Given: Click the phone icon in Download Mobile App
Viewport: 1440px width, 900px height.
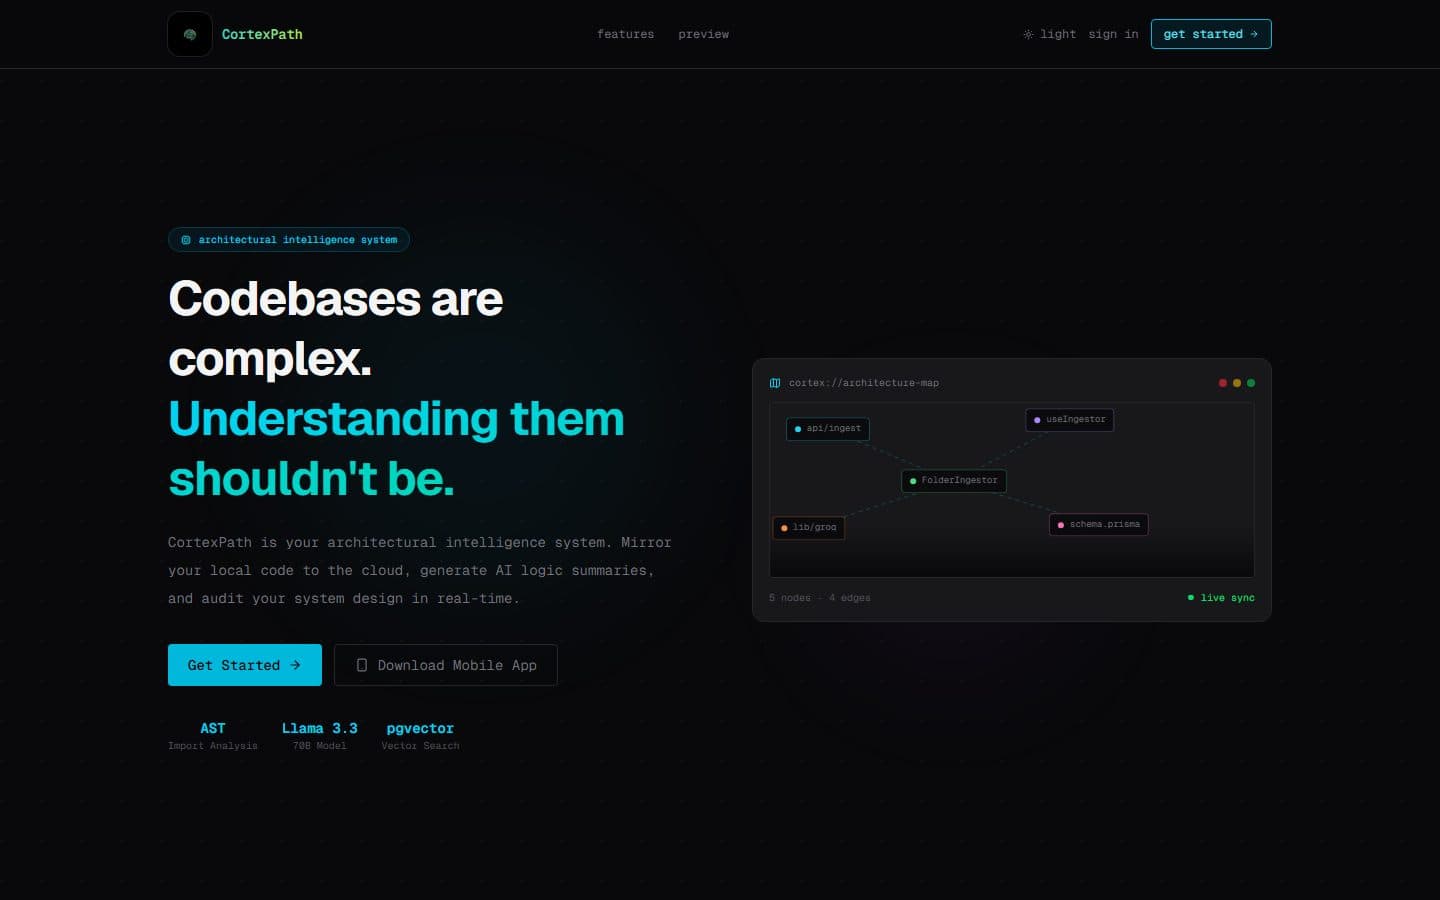Looking at the screenshot, I should [362, 665].
